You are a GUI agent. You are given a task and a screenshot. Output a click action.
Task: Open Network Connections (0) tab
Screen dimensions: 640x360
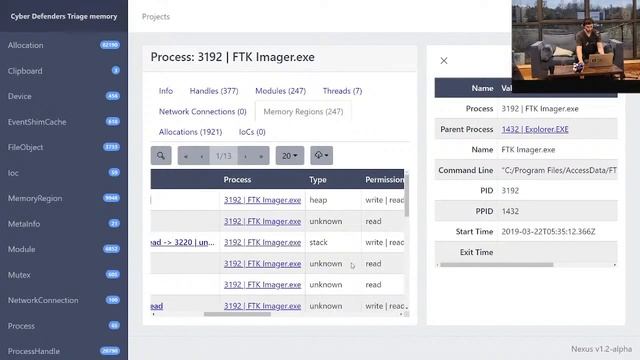click(203, 111)
